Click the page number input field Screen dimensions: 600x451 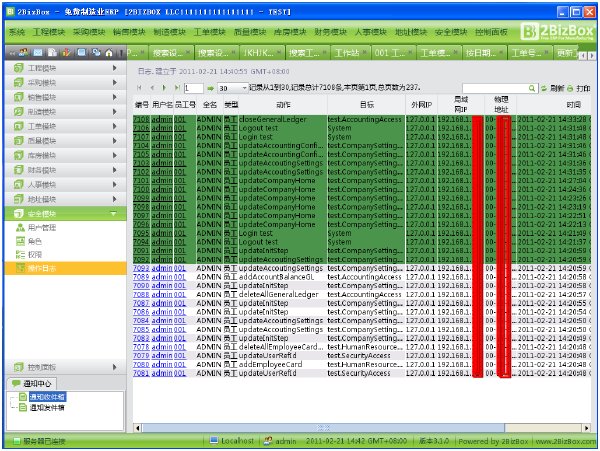193,88
